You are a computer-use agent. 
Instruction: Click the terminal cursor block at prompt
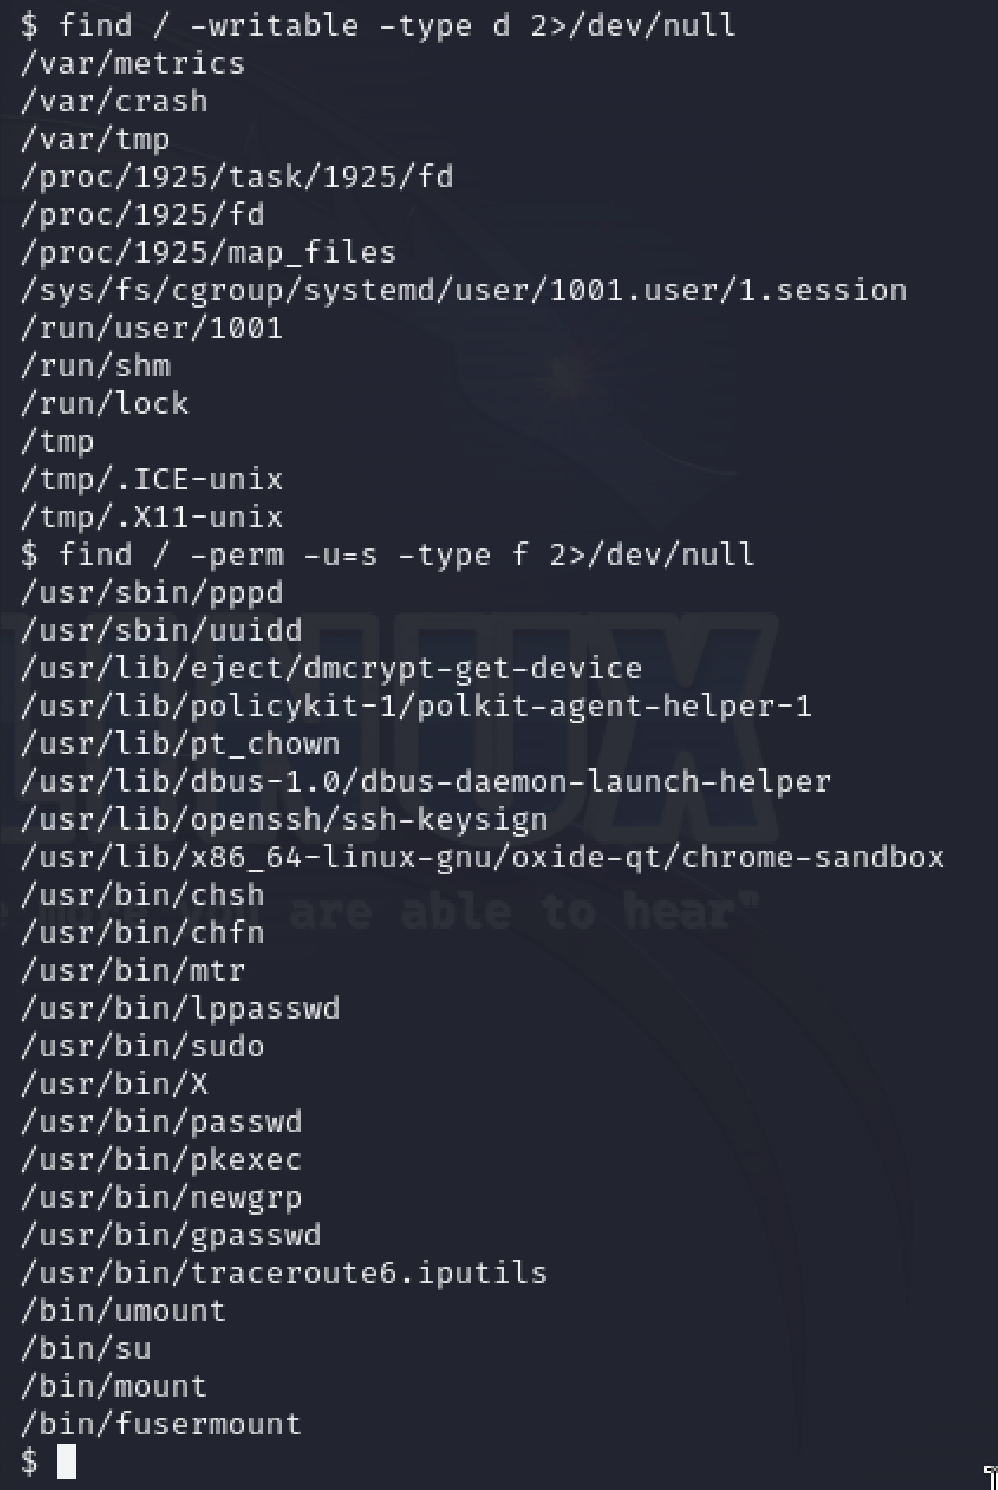(x=66, y=1462)
